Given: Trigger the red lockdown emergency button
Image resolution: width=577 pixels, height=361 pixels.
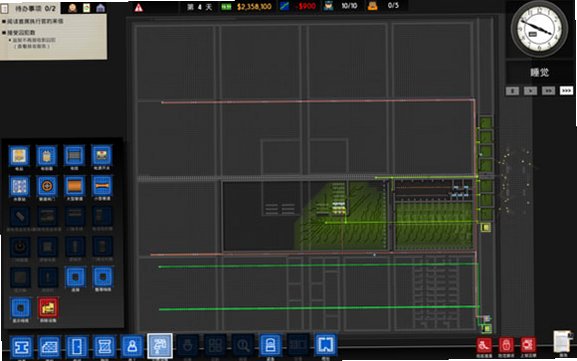Looking at the screenshot, I should [506, 346].
